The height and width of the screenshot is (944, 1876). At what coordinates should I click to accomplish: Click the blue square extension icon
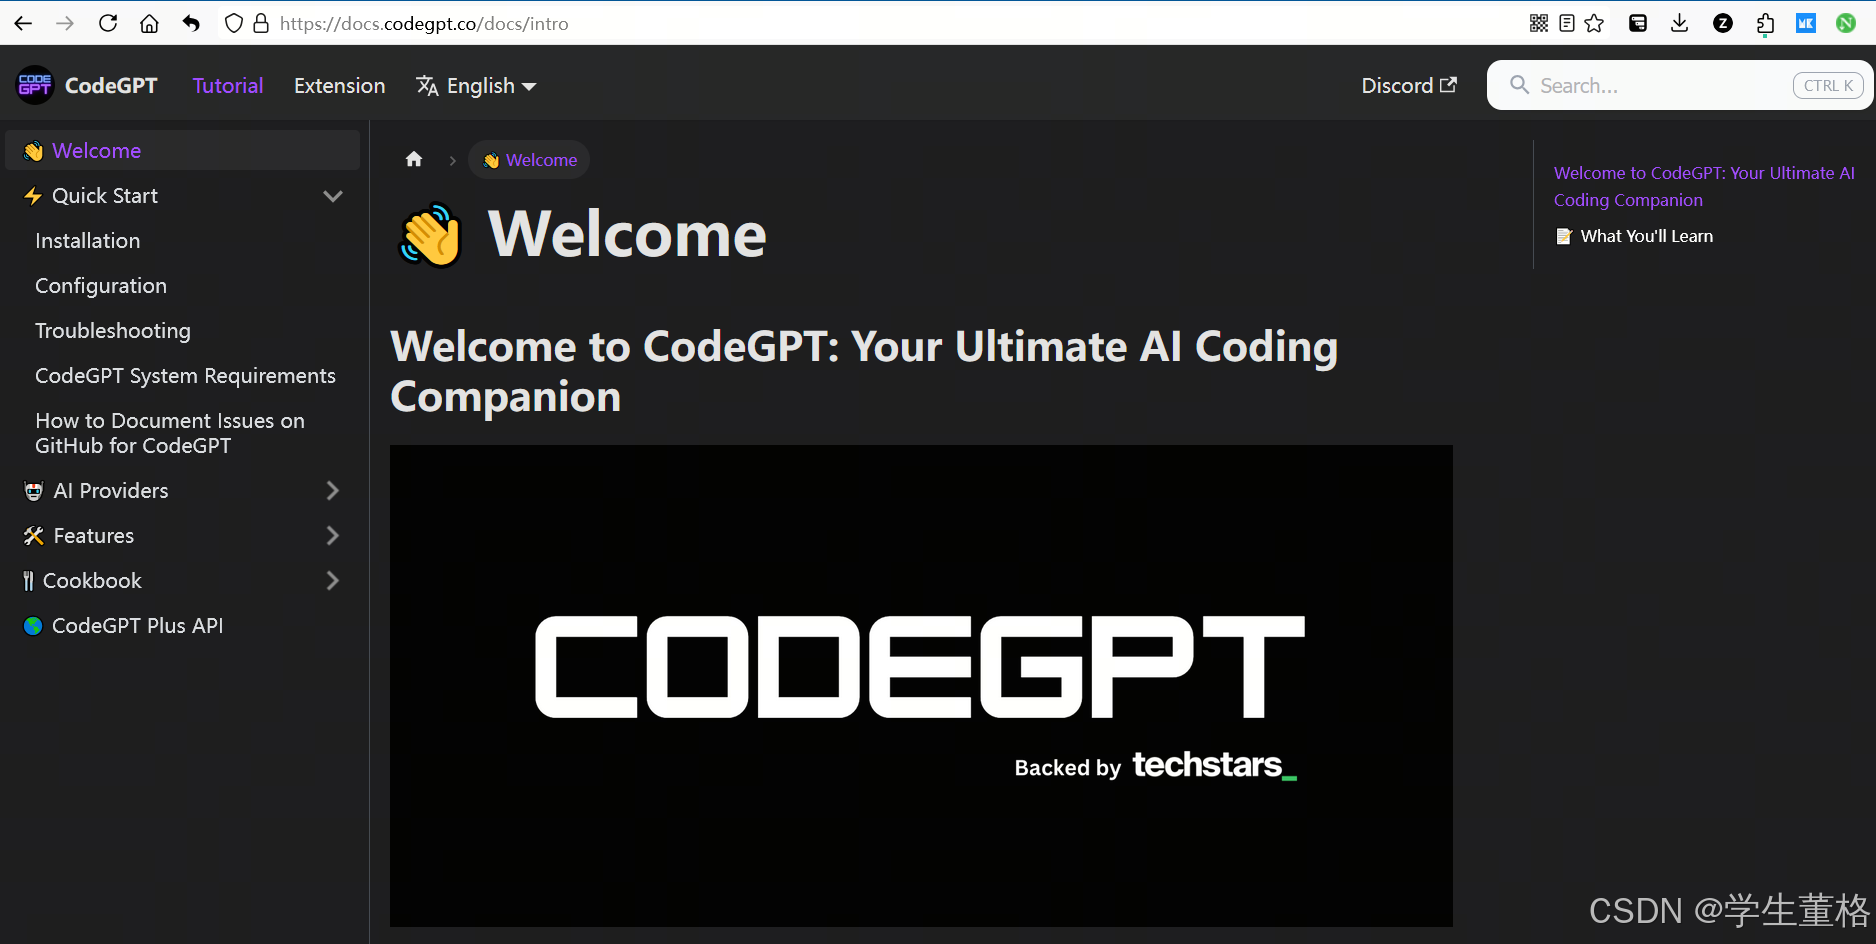click(1806, 23)
